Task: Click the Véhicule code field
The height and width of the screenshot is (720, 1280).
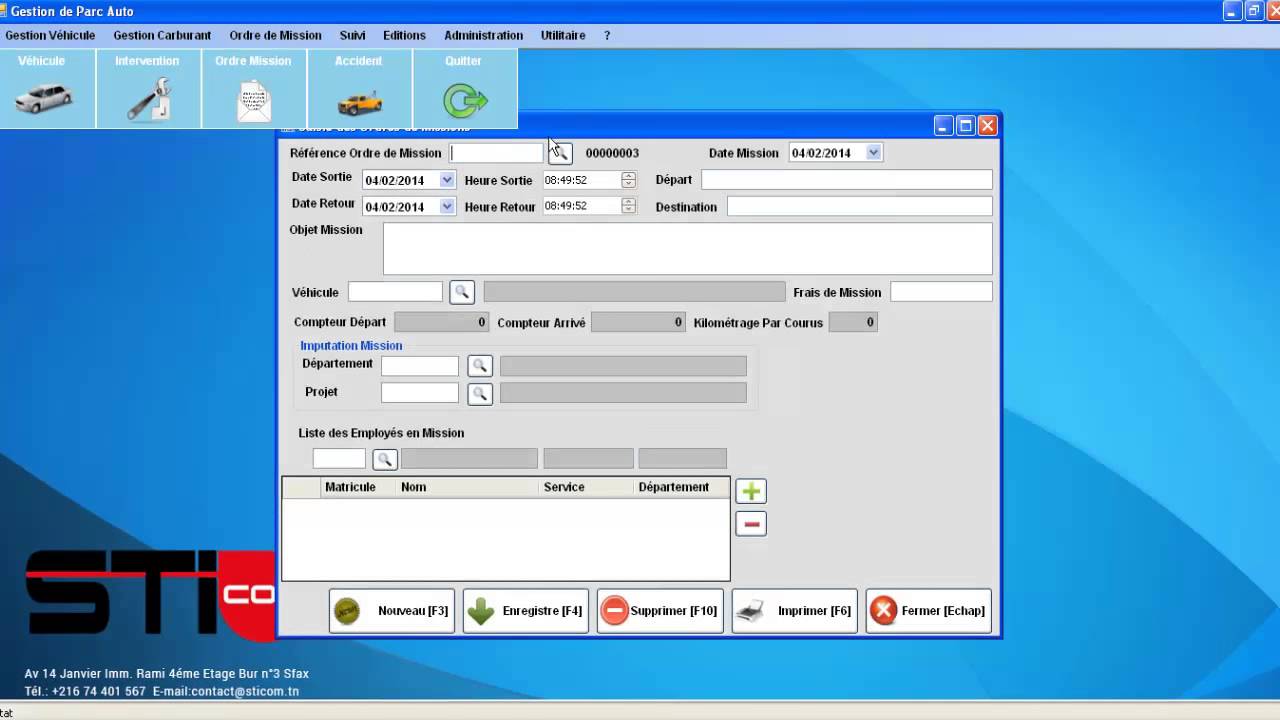Action: pos(395,292)
